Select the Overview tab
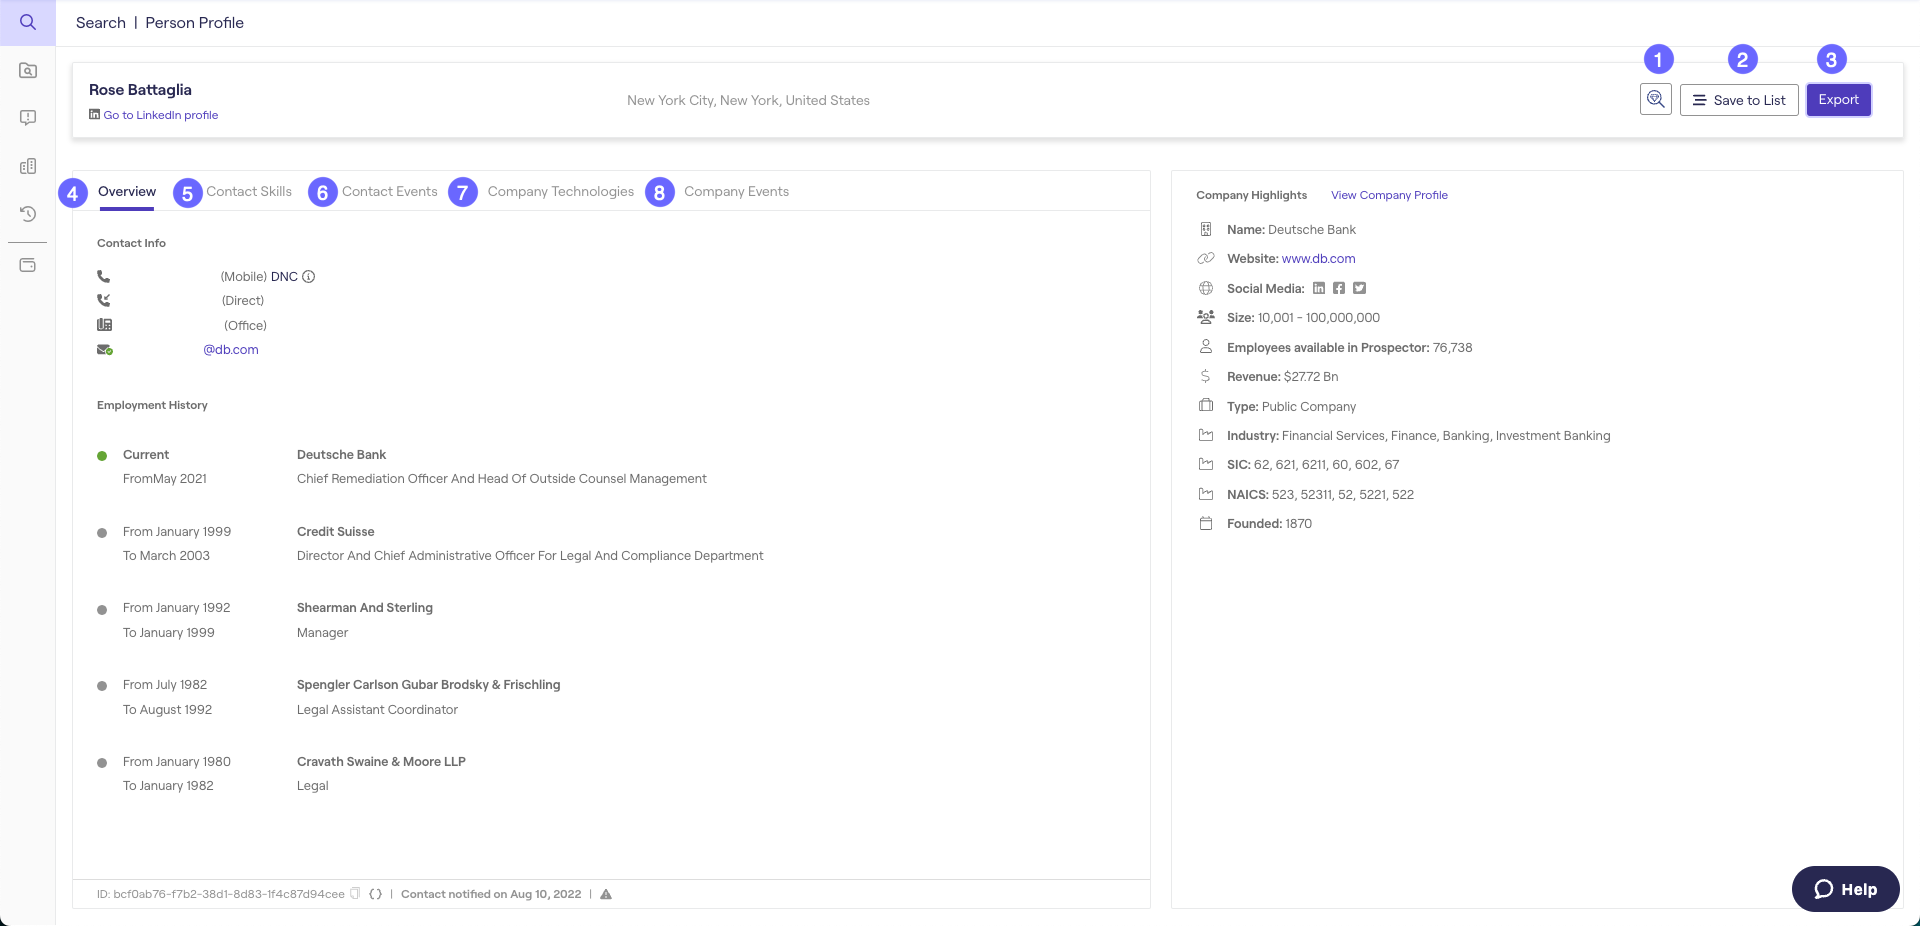 tap(127, 192)
